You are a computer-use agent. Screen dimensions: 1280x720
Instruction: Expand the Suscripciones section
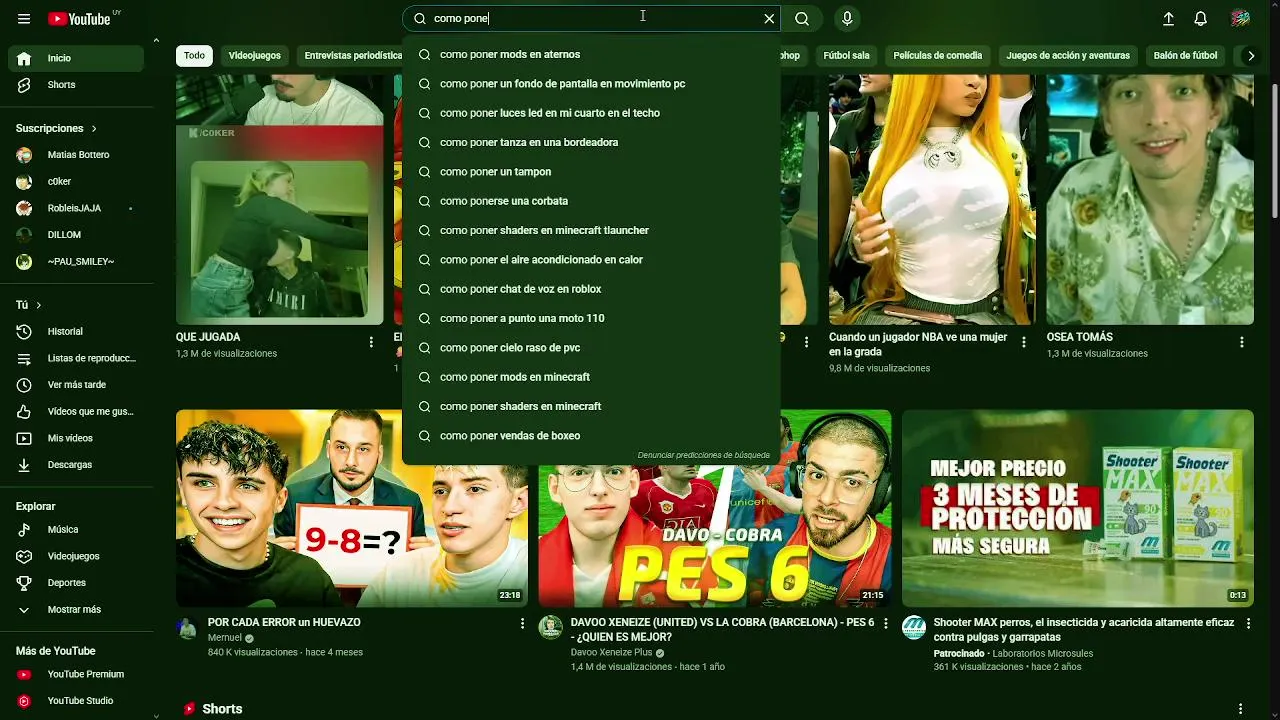[57, 128]
